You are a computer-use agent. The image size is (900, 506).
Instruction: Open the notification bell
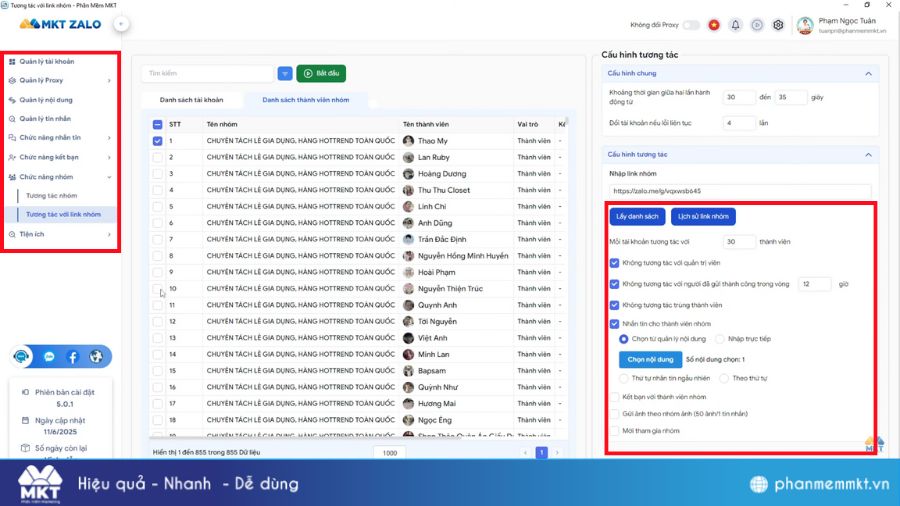click(735, 25)
